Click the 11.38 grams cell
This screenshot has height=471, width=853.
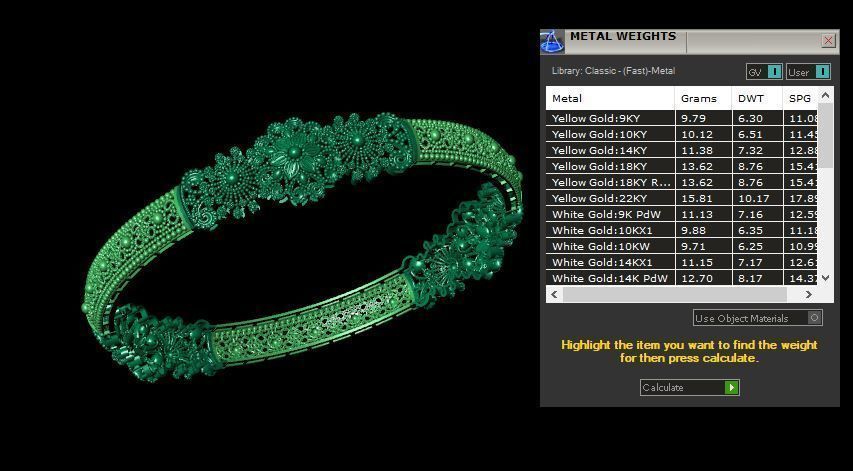[703, 150]
